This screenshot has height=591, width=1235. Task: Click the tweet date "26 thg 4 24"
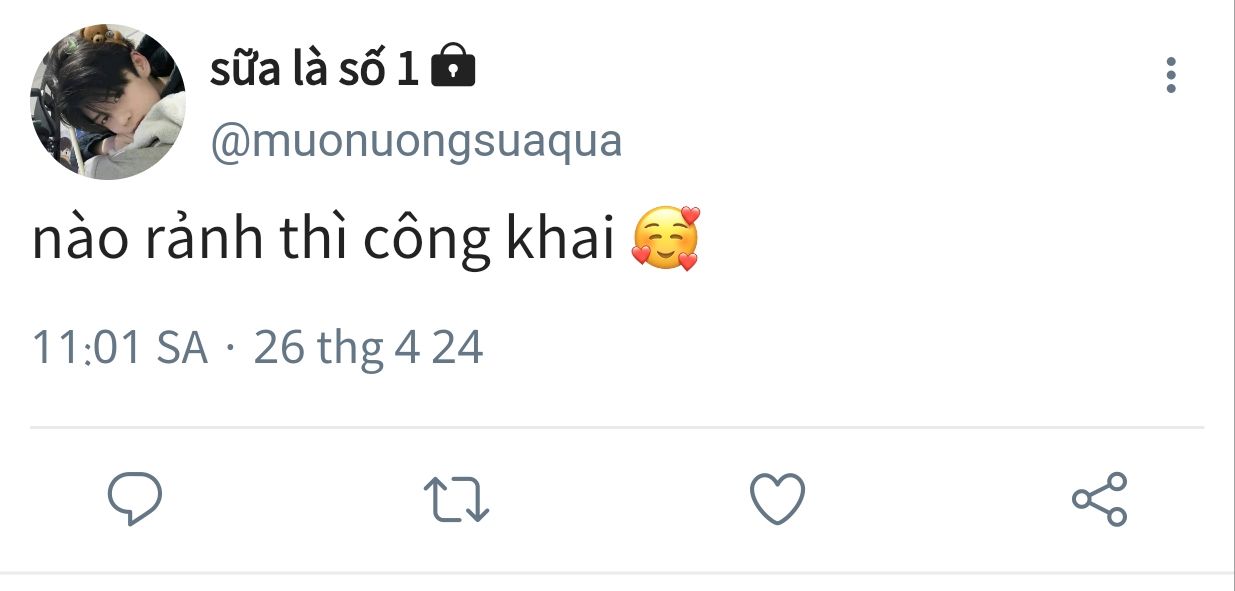point(368,348)
